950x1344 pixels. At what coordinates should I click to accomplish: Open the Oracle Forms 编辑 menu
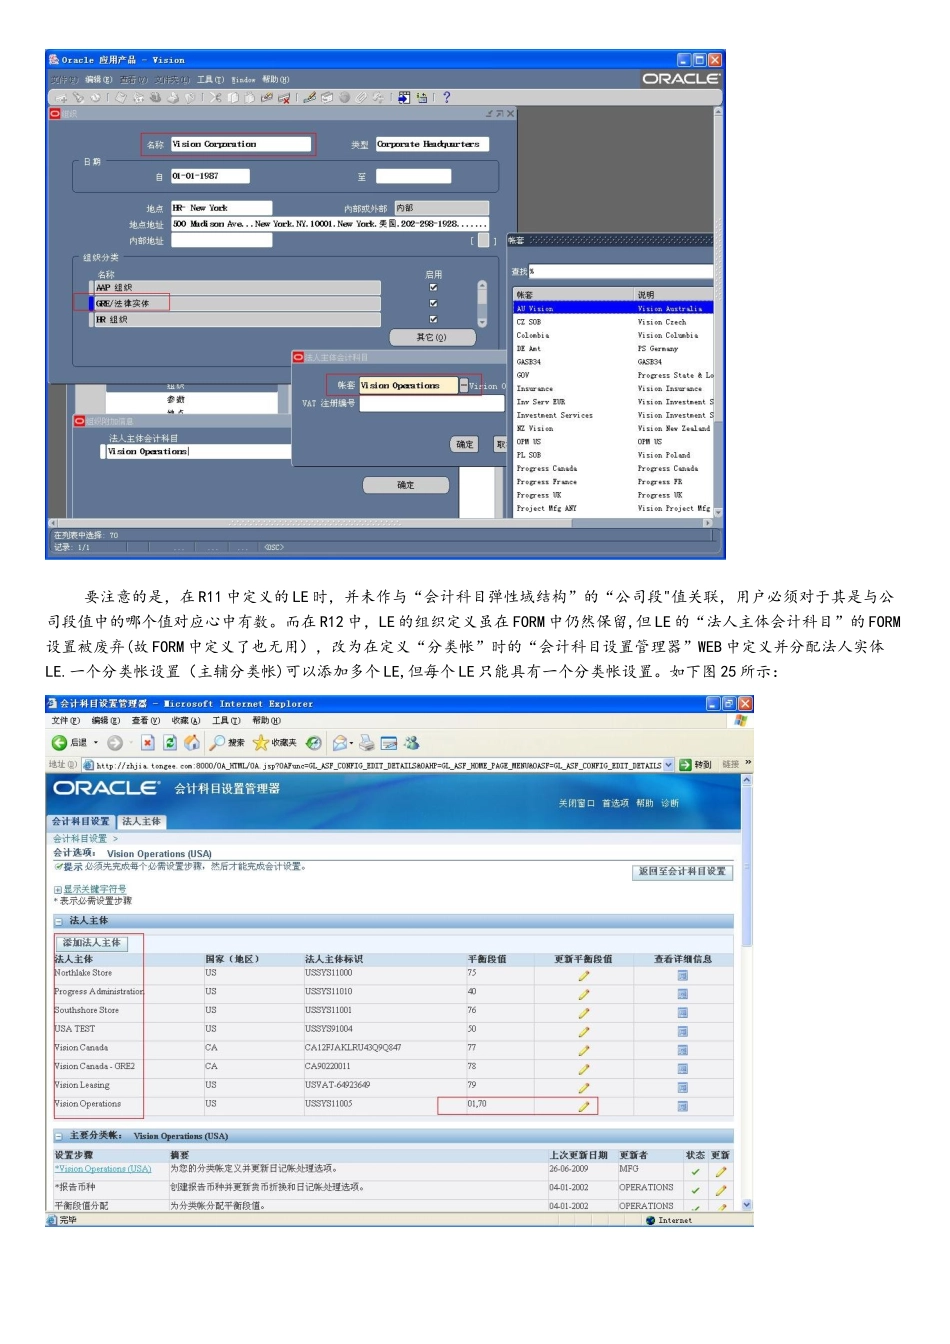pyautogui.click(x=98, y=79)
